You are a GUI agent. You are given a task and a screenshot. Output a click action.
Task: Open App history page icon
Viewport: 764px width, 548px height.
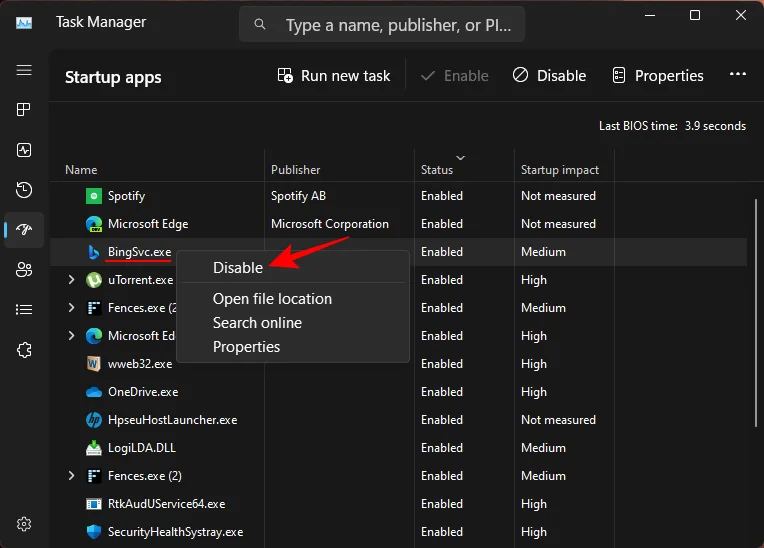[24, 189]
